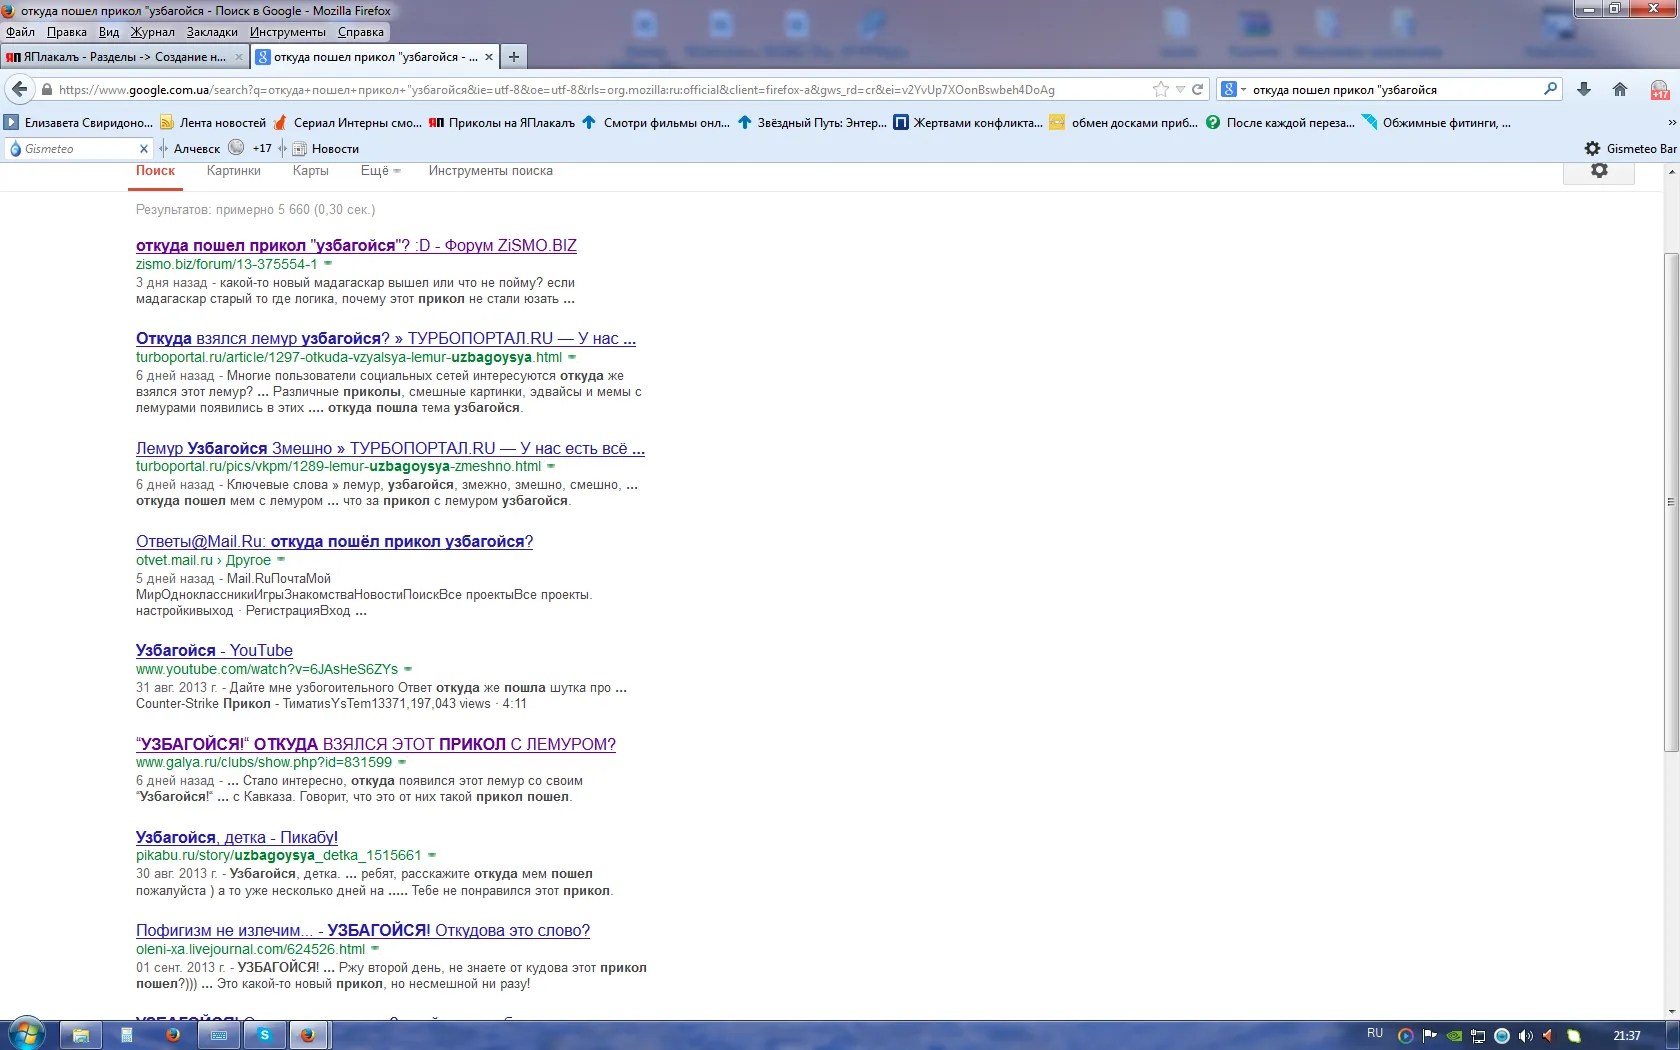Open the Приколы на ЯПлакалъ bookmark
1680x1050 pixels.
pos(502,123)
